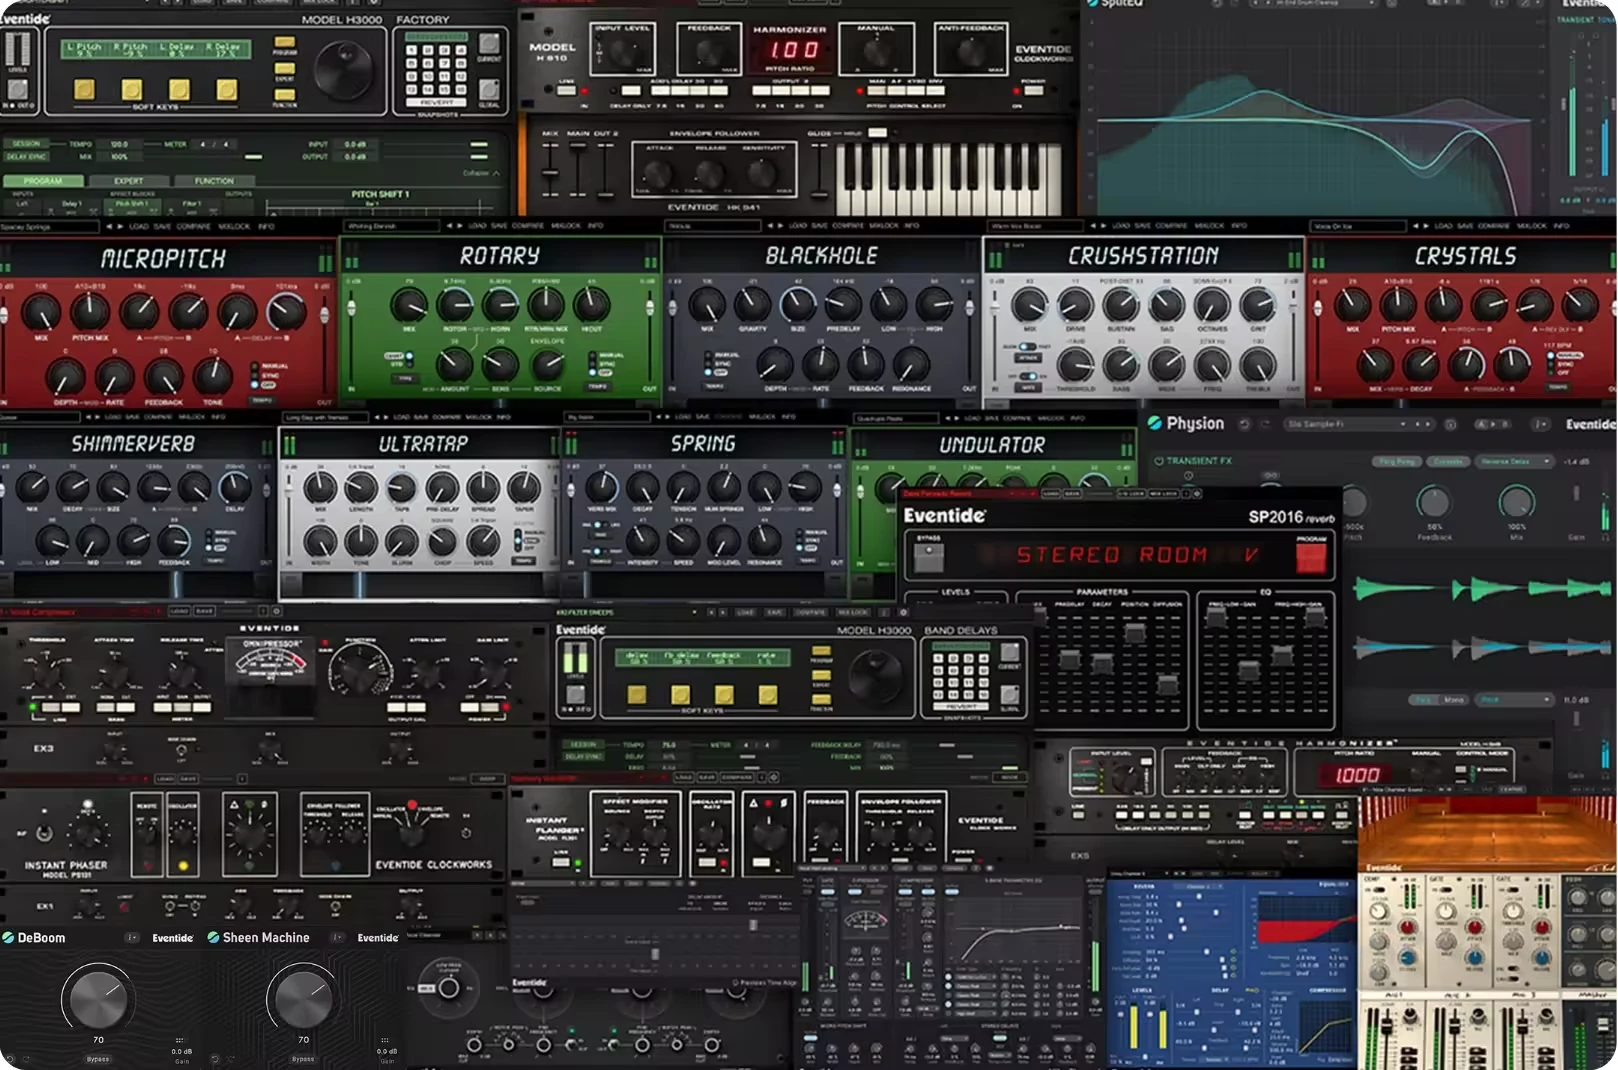Click the H910 pitch ratio display
The image size is (1618, 1070).
(793, 49)
